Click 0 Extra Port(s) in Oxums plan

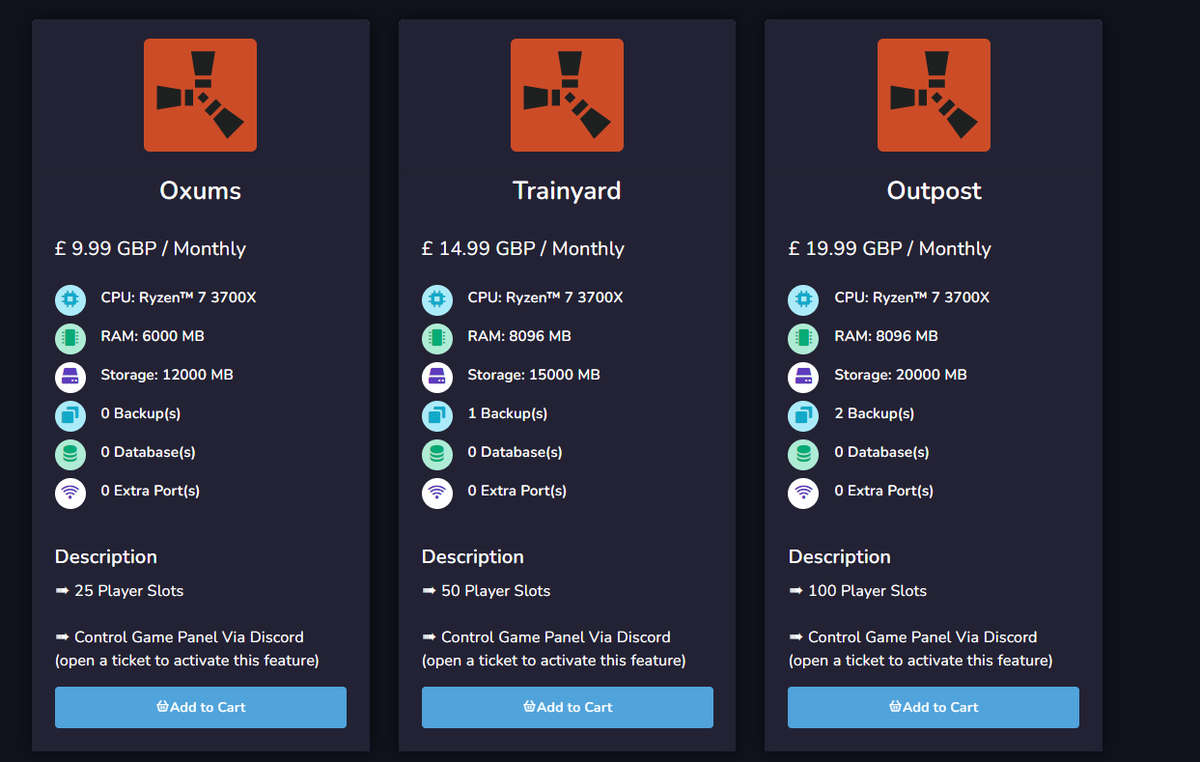(x=150, y=491)
